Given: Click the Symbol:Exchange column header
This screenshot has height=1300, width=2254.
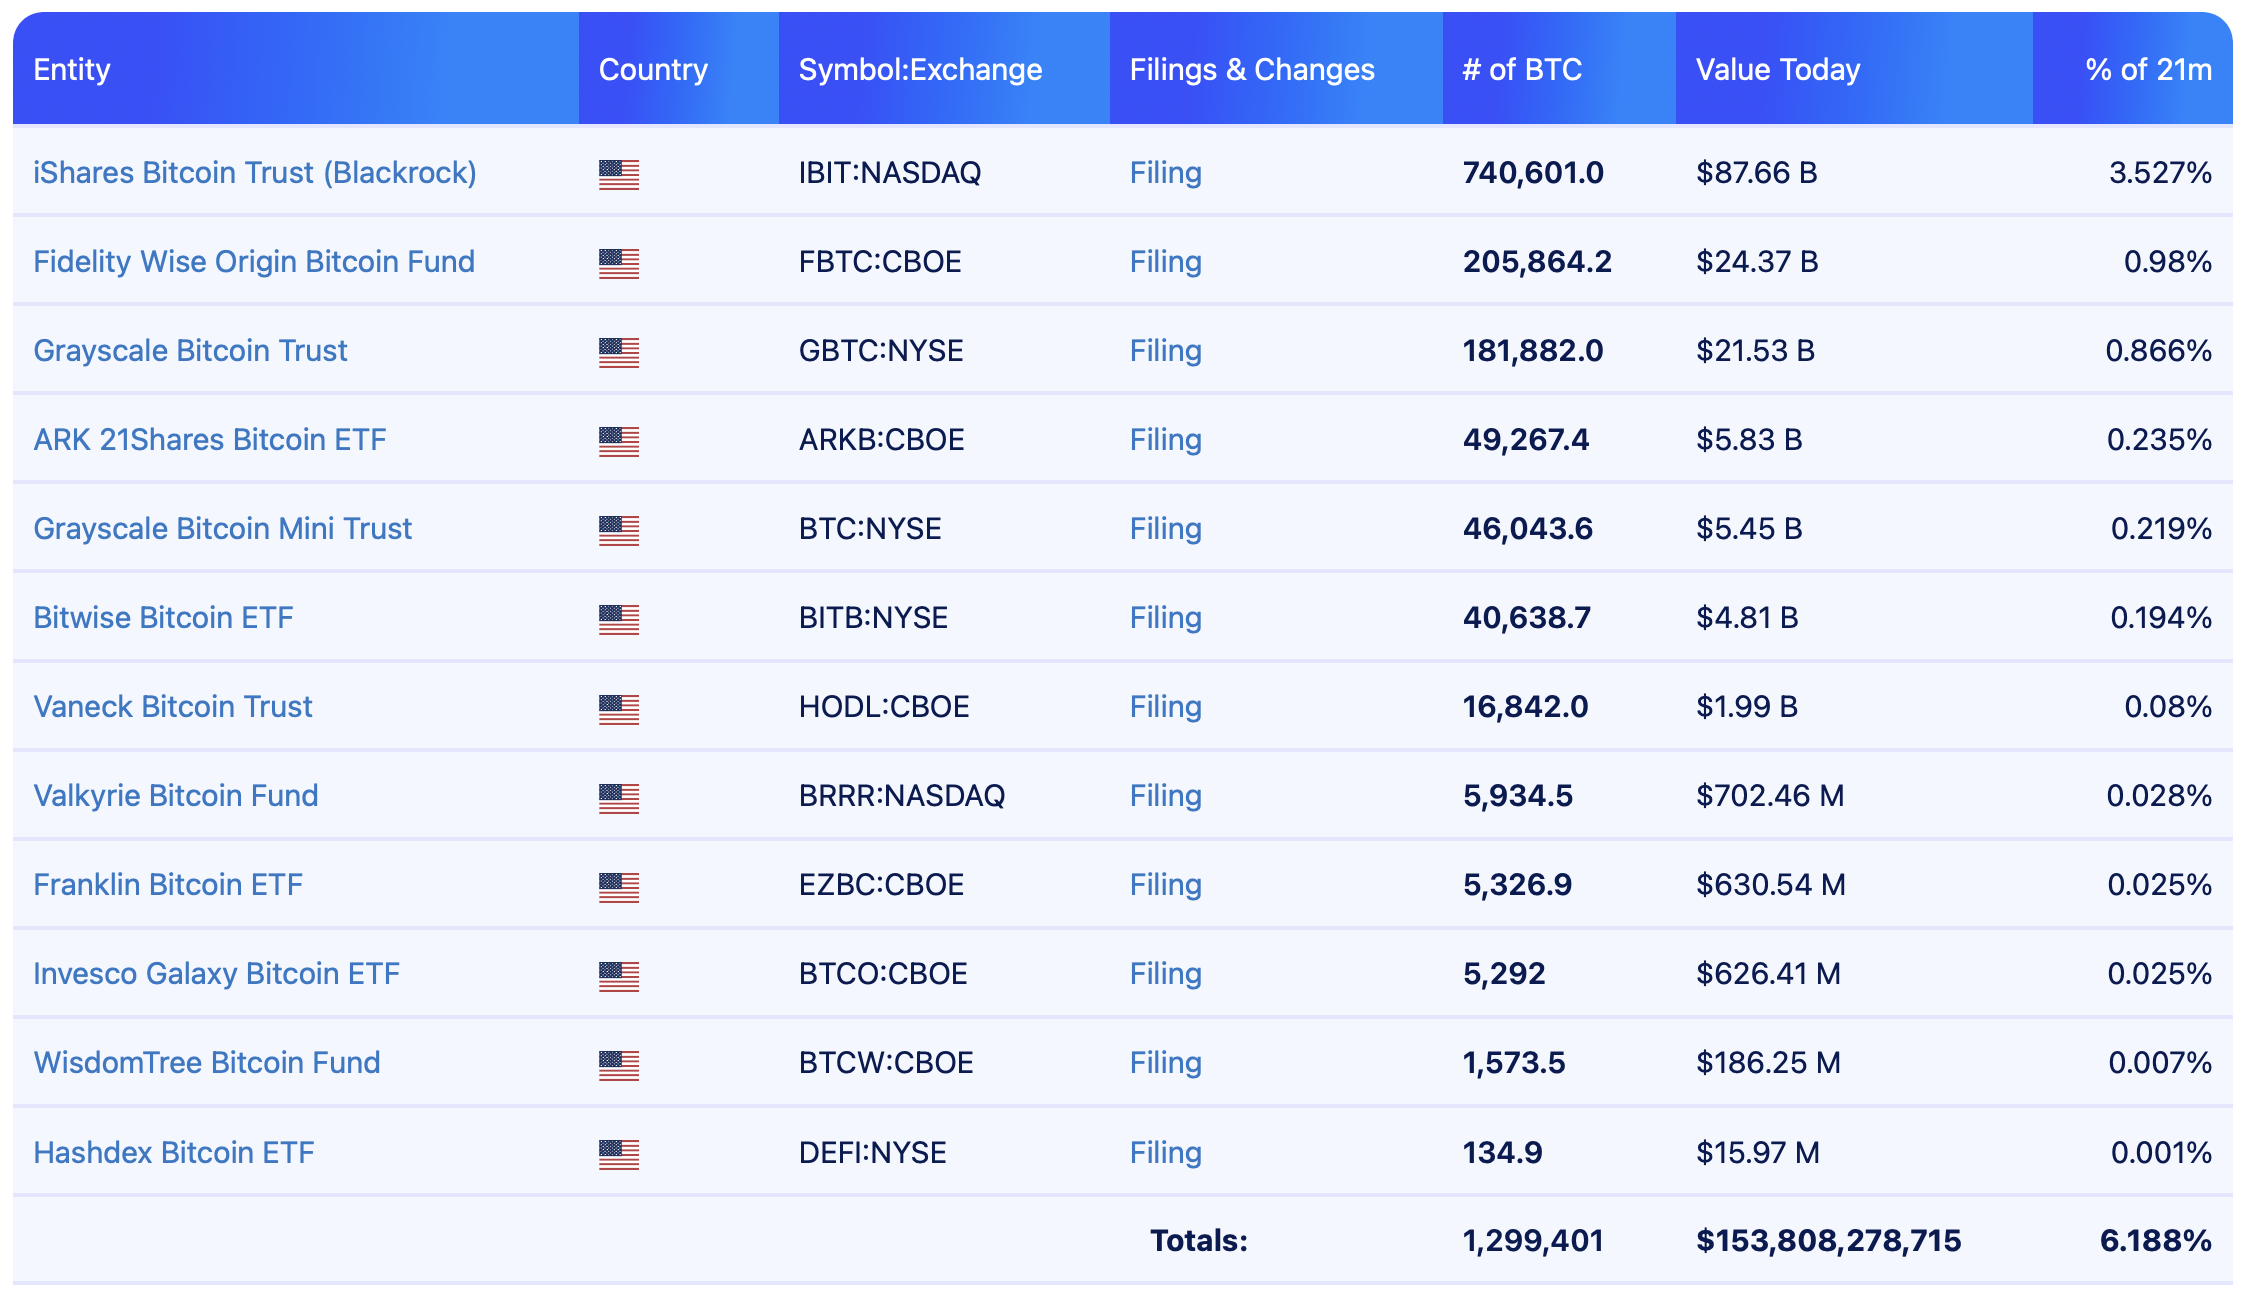Looking at the screenshot, I should (920, 69).
